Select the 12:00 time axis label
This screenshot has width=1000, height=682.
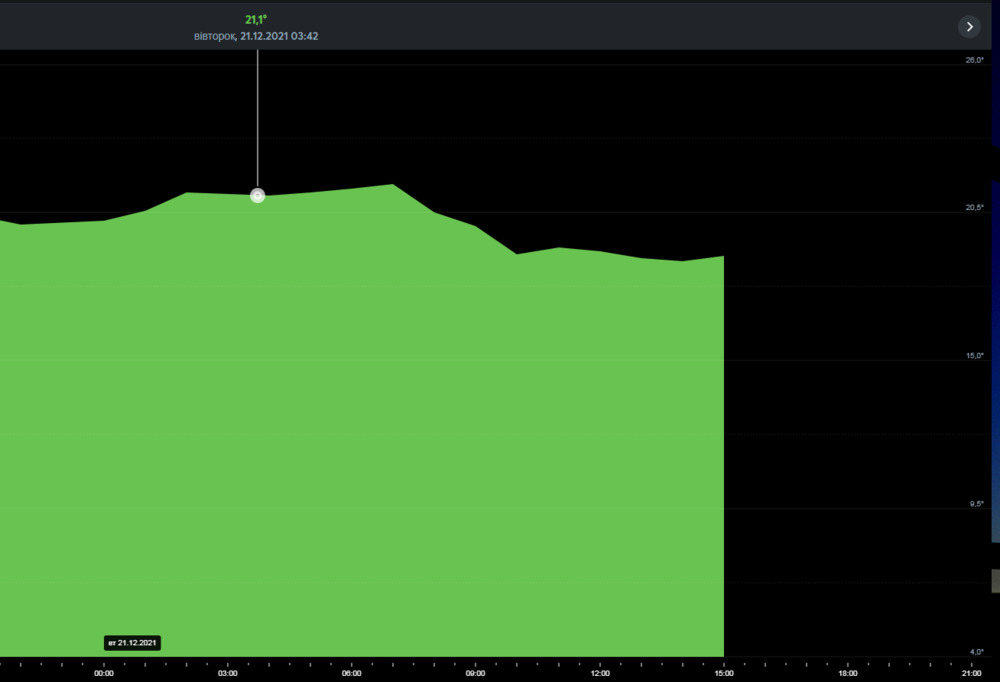[x=600, y=673]
